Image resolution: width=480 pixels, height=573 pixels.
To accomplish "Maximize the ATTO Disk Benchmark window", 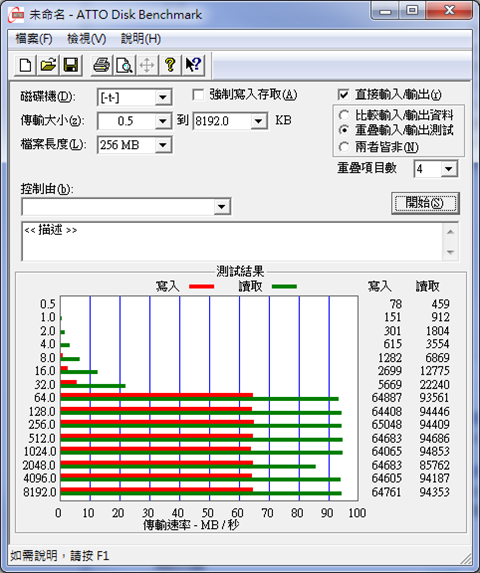I will (412, 11).
